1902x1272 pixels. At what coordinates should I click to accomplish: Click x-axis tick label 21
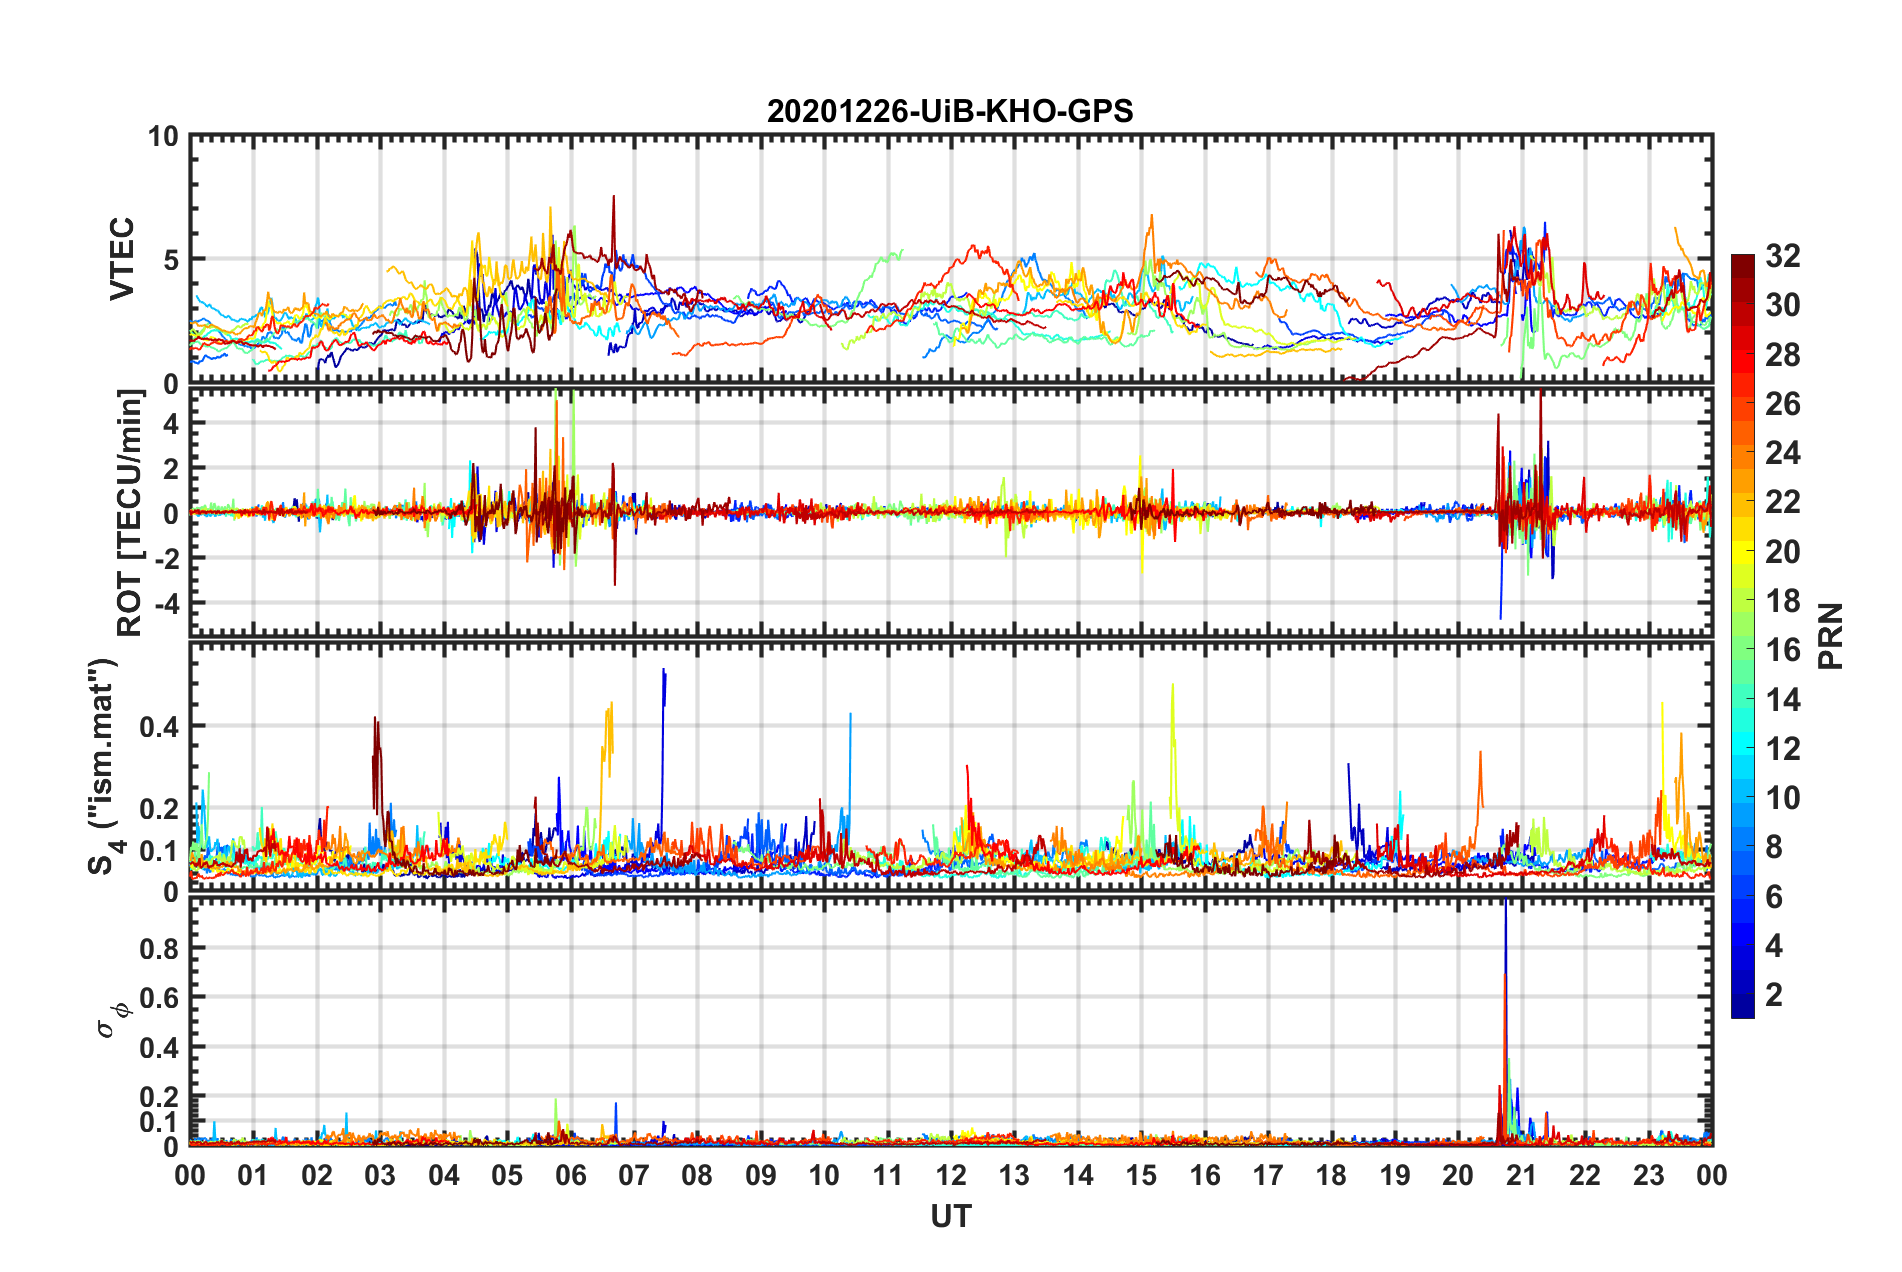click(1522, 1175)
